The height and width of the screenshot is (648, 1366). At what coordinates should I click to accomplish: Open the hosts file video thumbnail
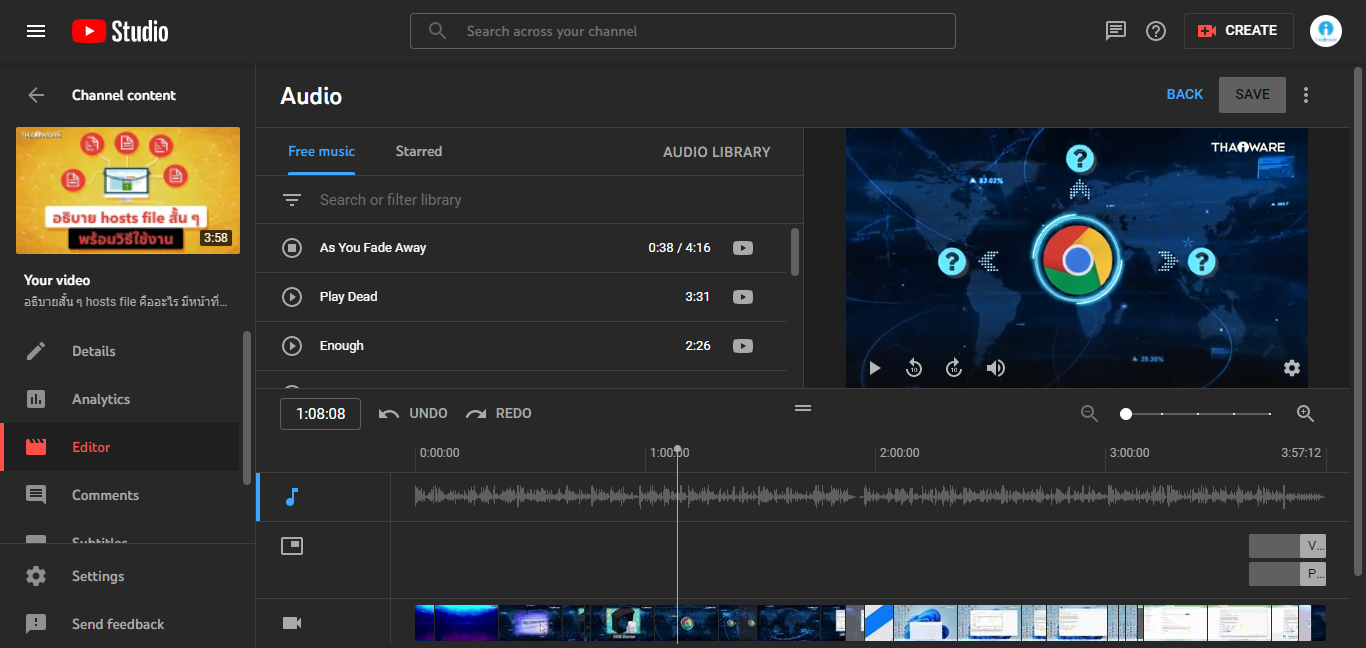tap(128, 190)
